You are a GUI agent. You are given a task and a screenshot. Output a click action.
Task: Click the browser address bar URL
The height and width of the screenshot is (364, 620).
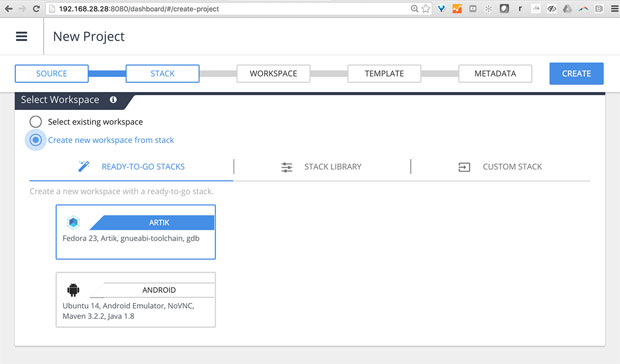pyautogui.click(x=139, y=9)
